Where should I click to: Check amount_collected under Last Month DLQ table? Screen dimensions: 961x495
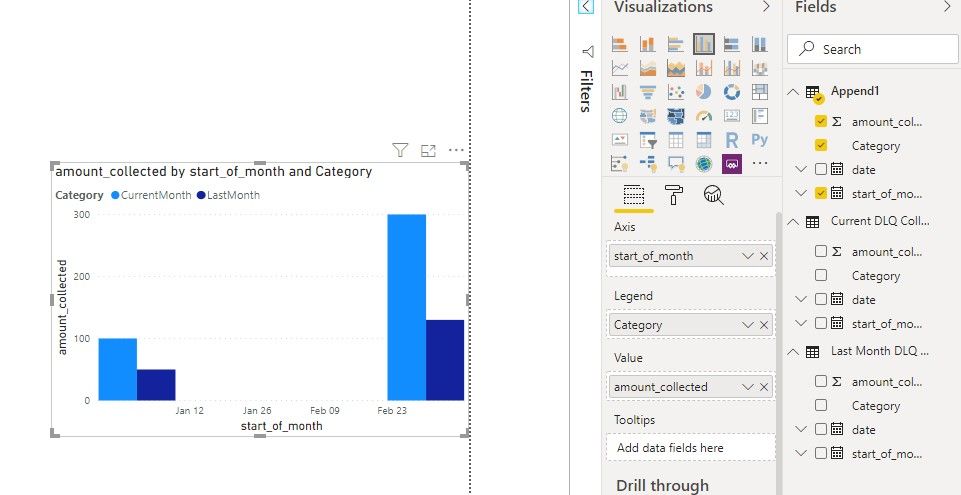(x=821, y=381)
